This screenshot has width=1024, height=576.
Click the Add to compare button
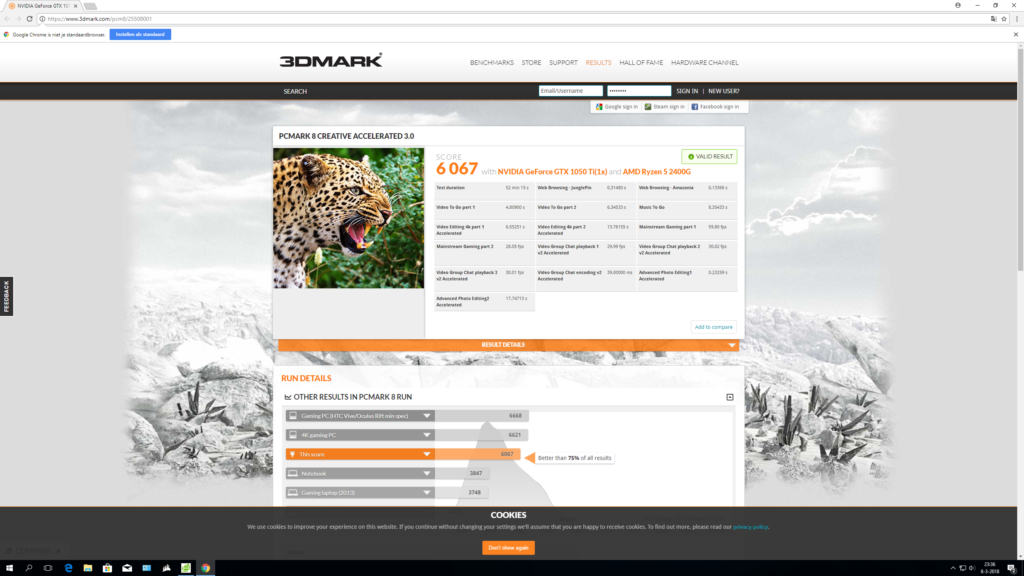[713, 327]
